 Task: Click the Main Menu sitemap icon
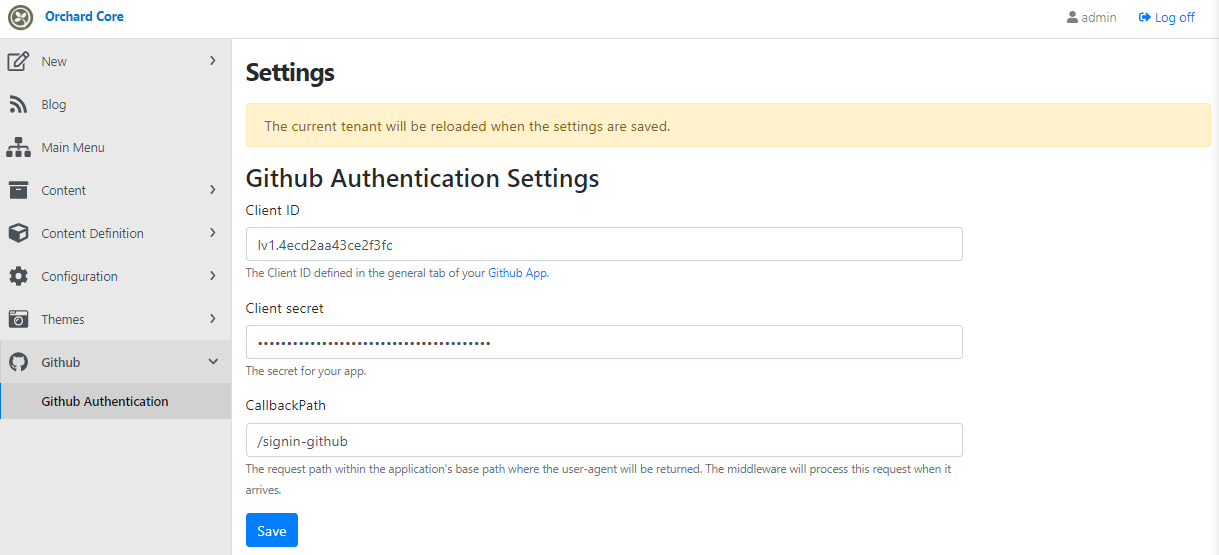18,148
